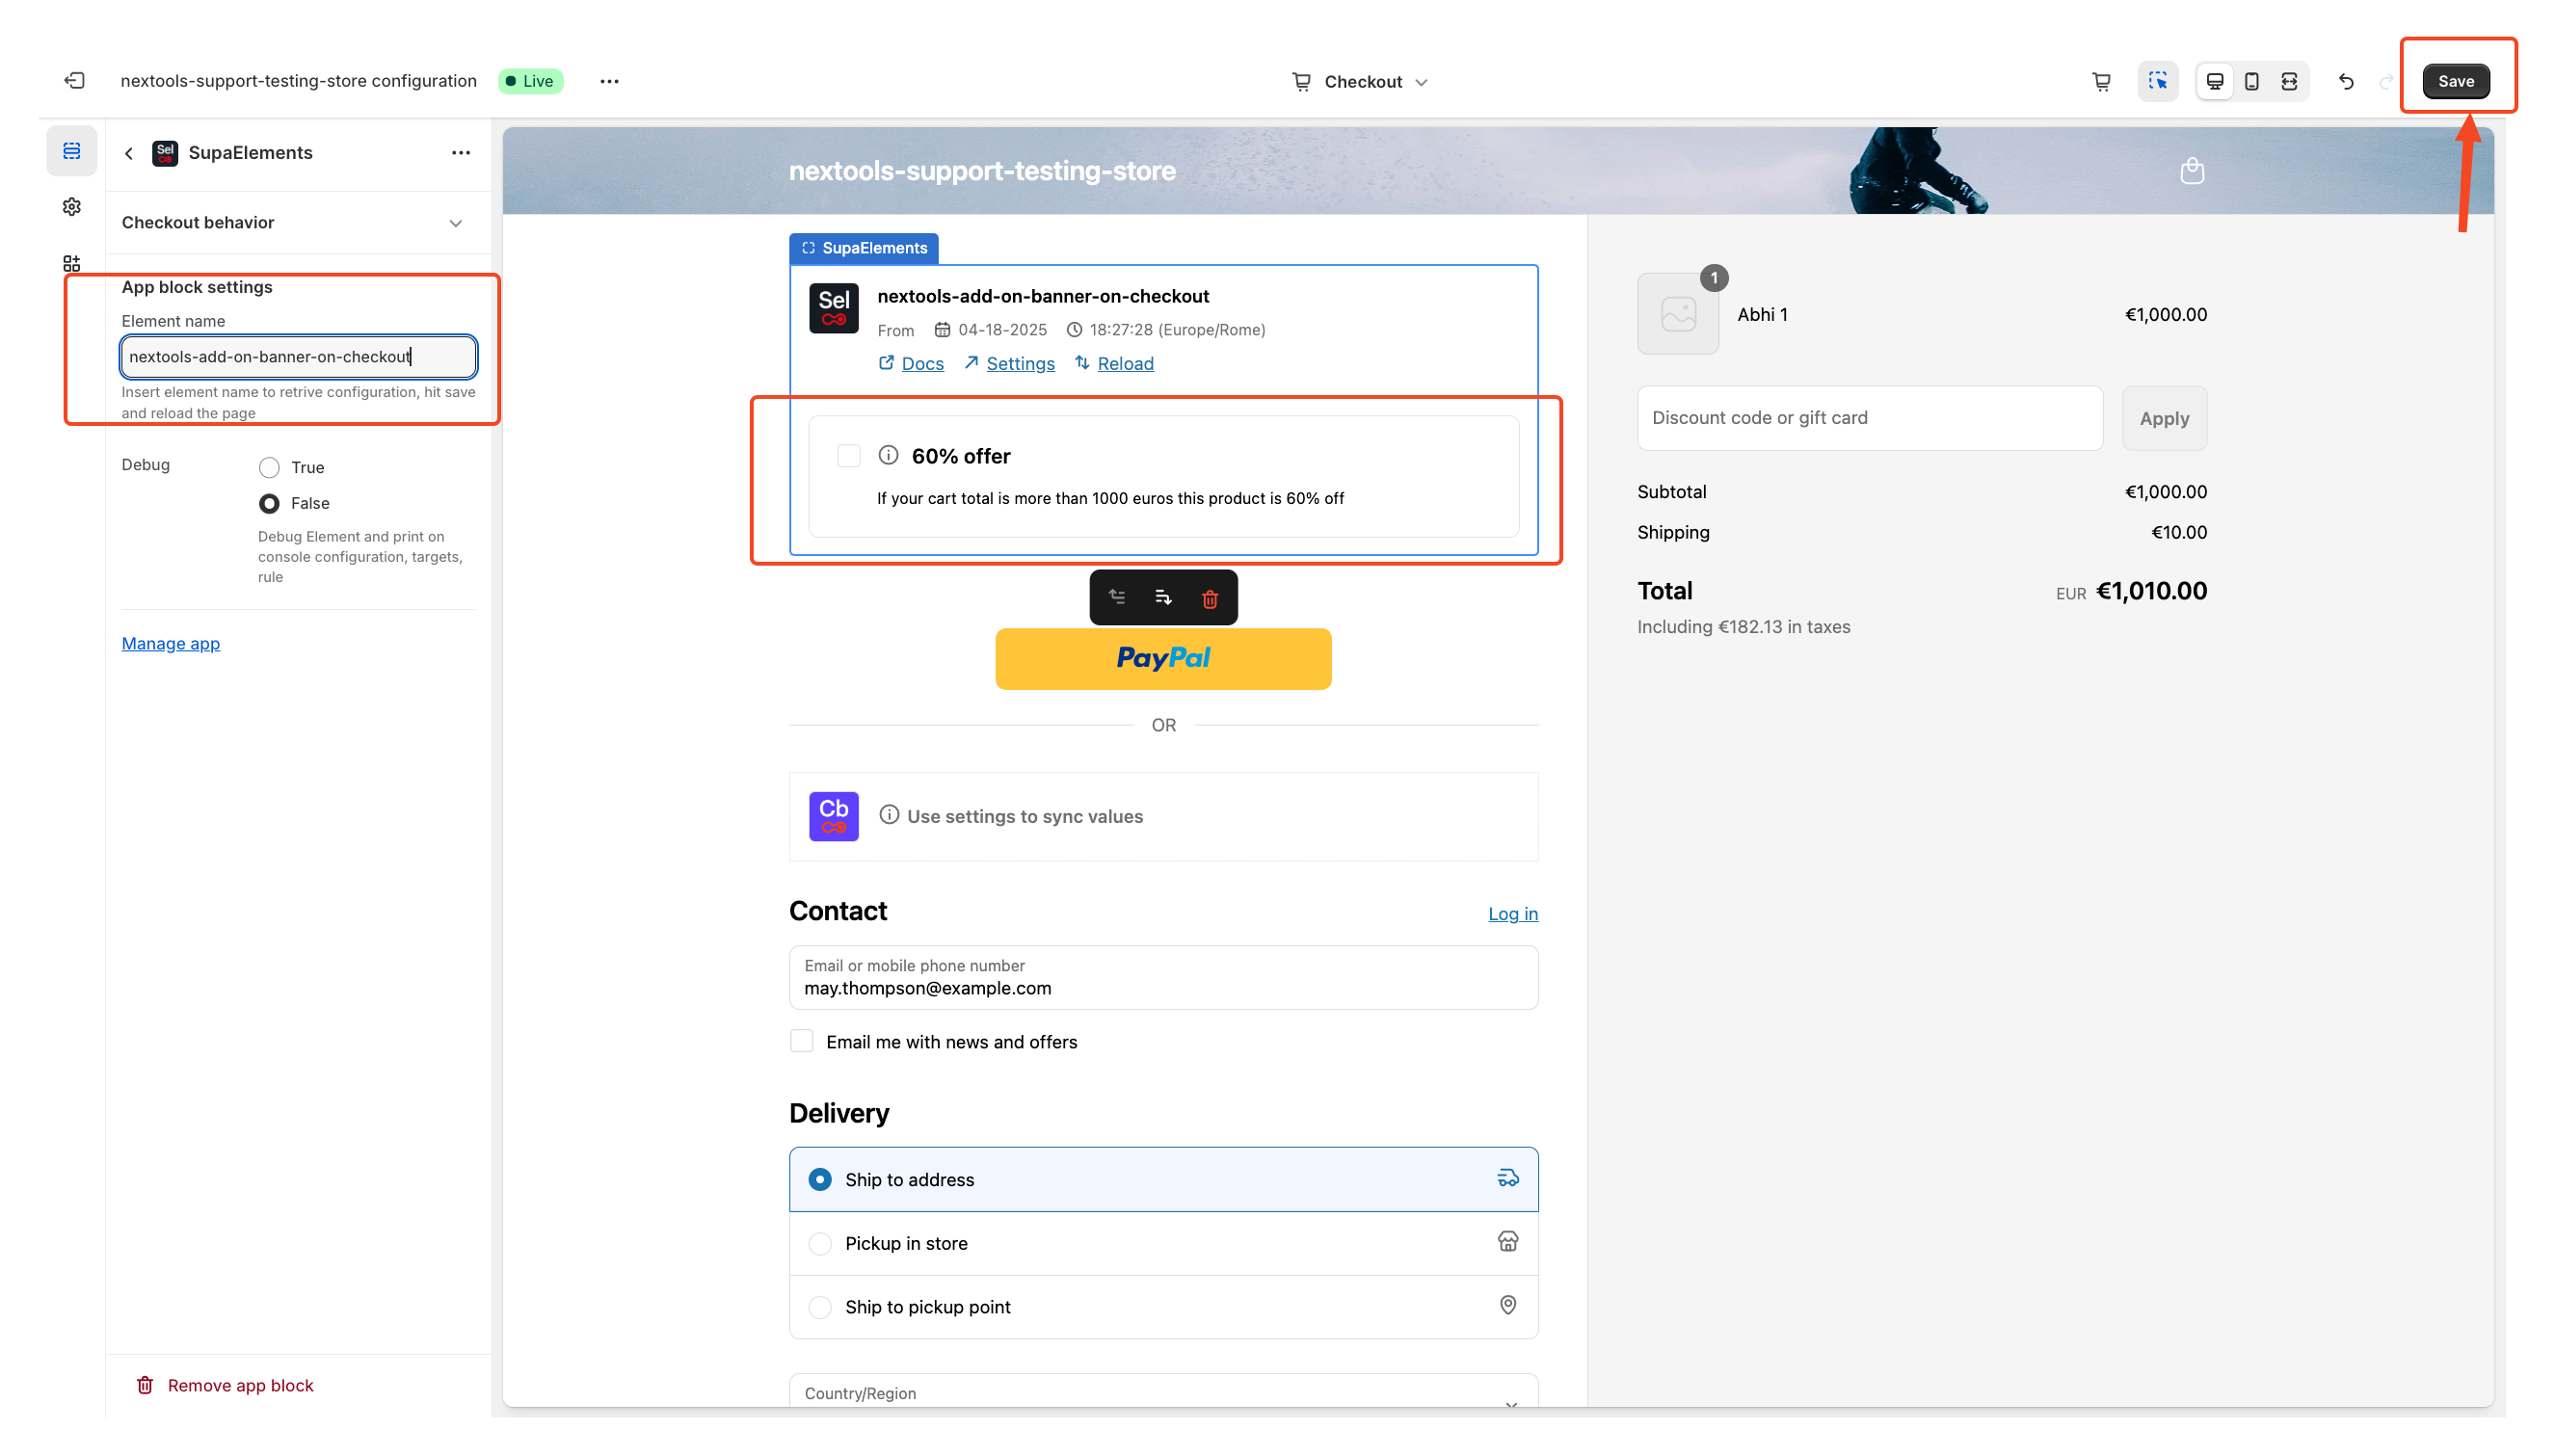
Task: Select Ship to address delivery option
Action: click(x=1163, y=1179)
